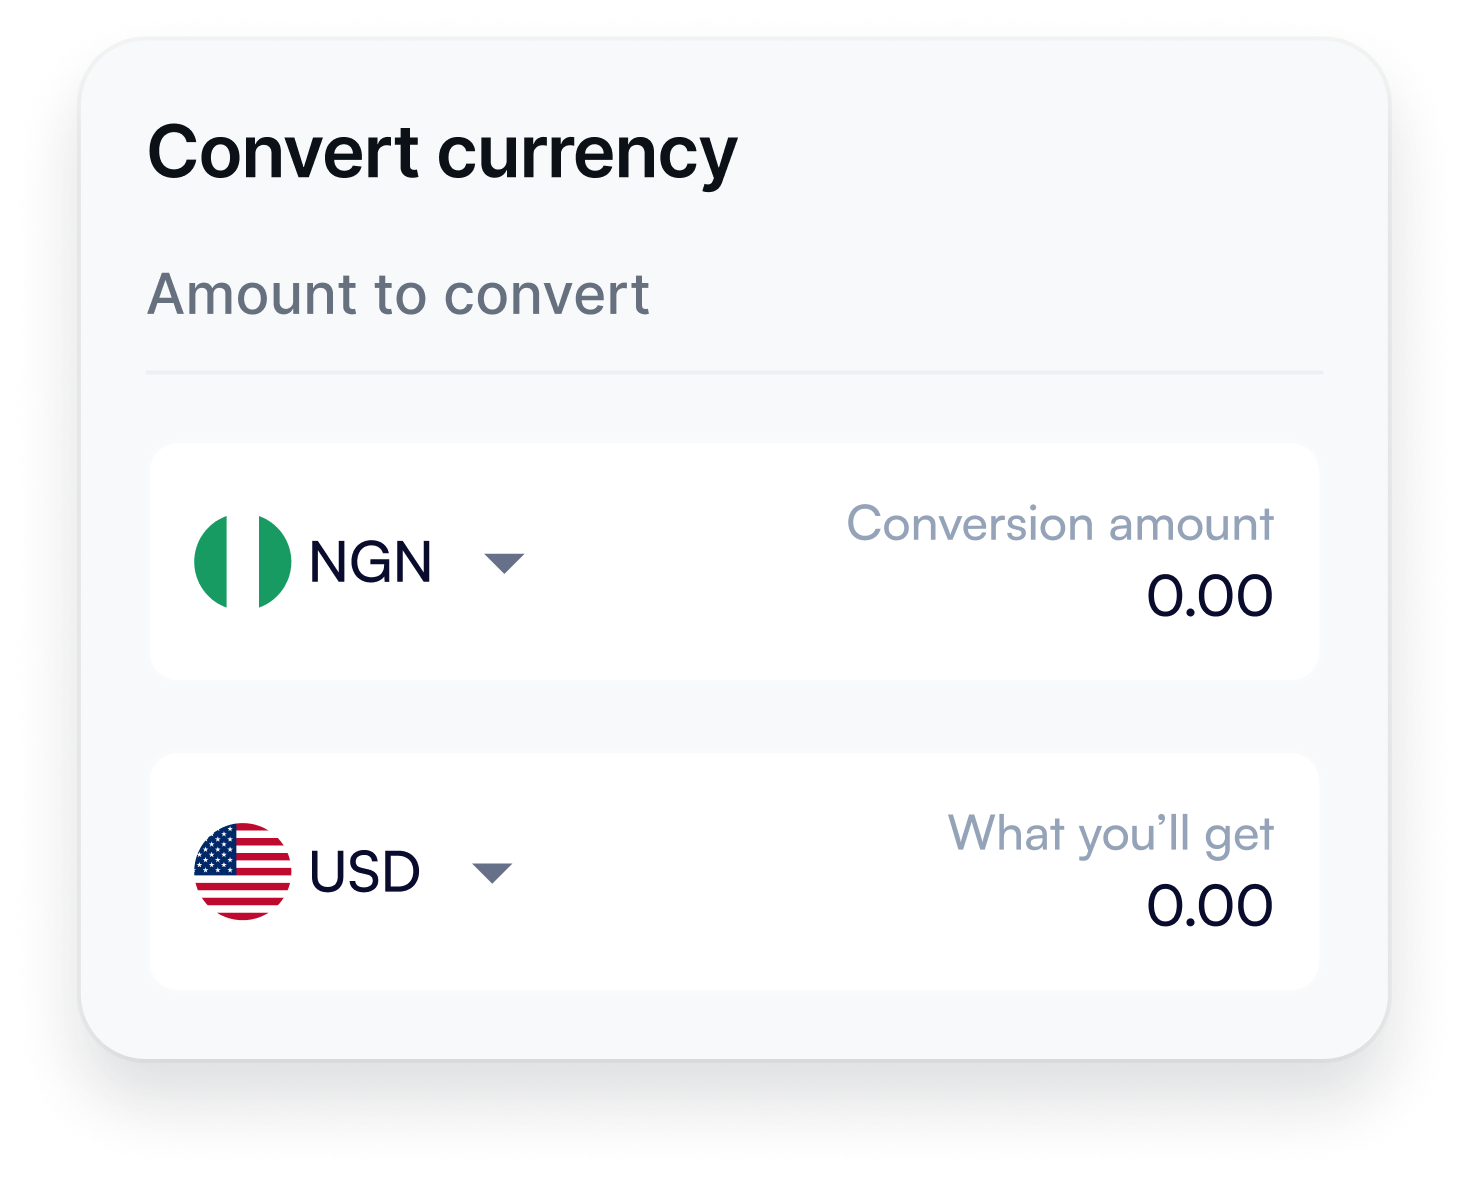Click the "Amount to convert" subtitle
Viewport: 1469px width, 1181px height.
pyautogui.click(x=398, y=295)
